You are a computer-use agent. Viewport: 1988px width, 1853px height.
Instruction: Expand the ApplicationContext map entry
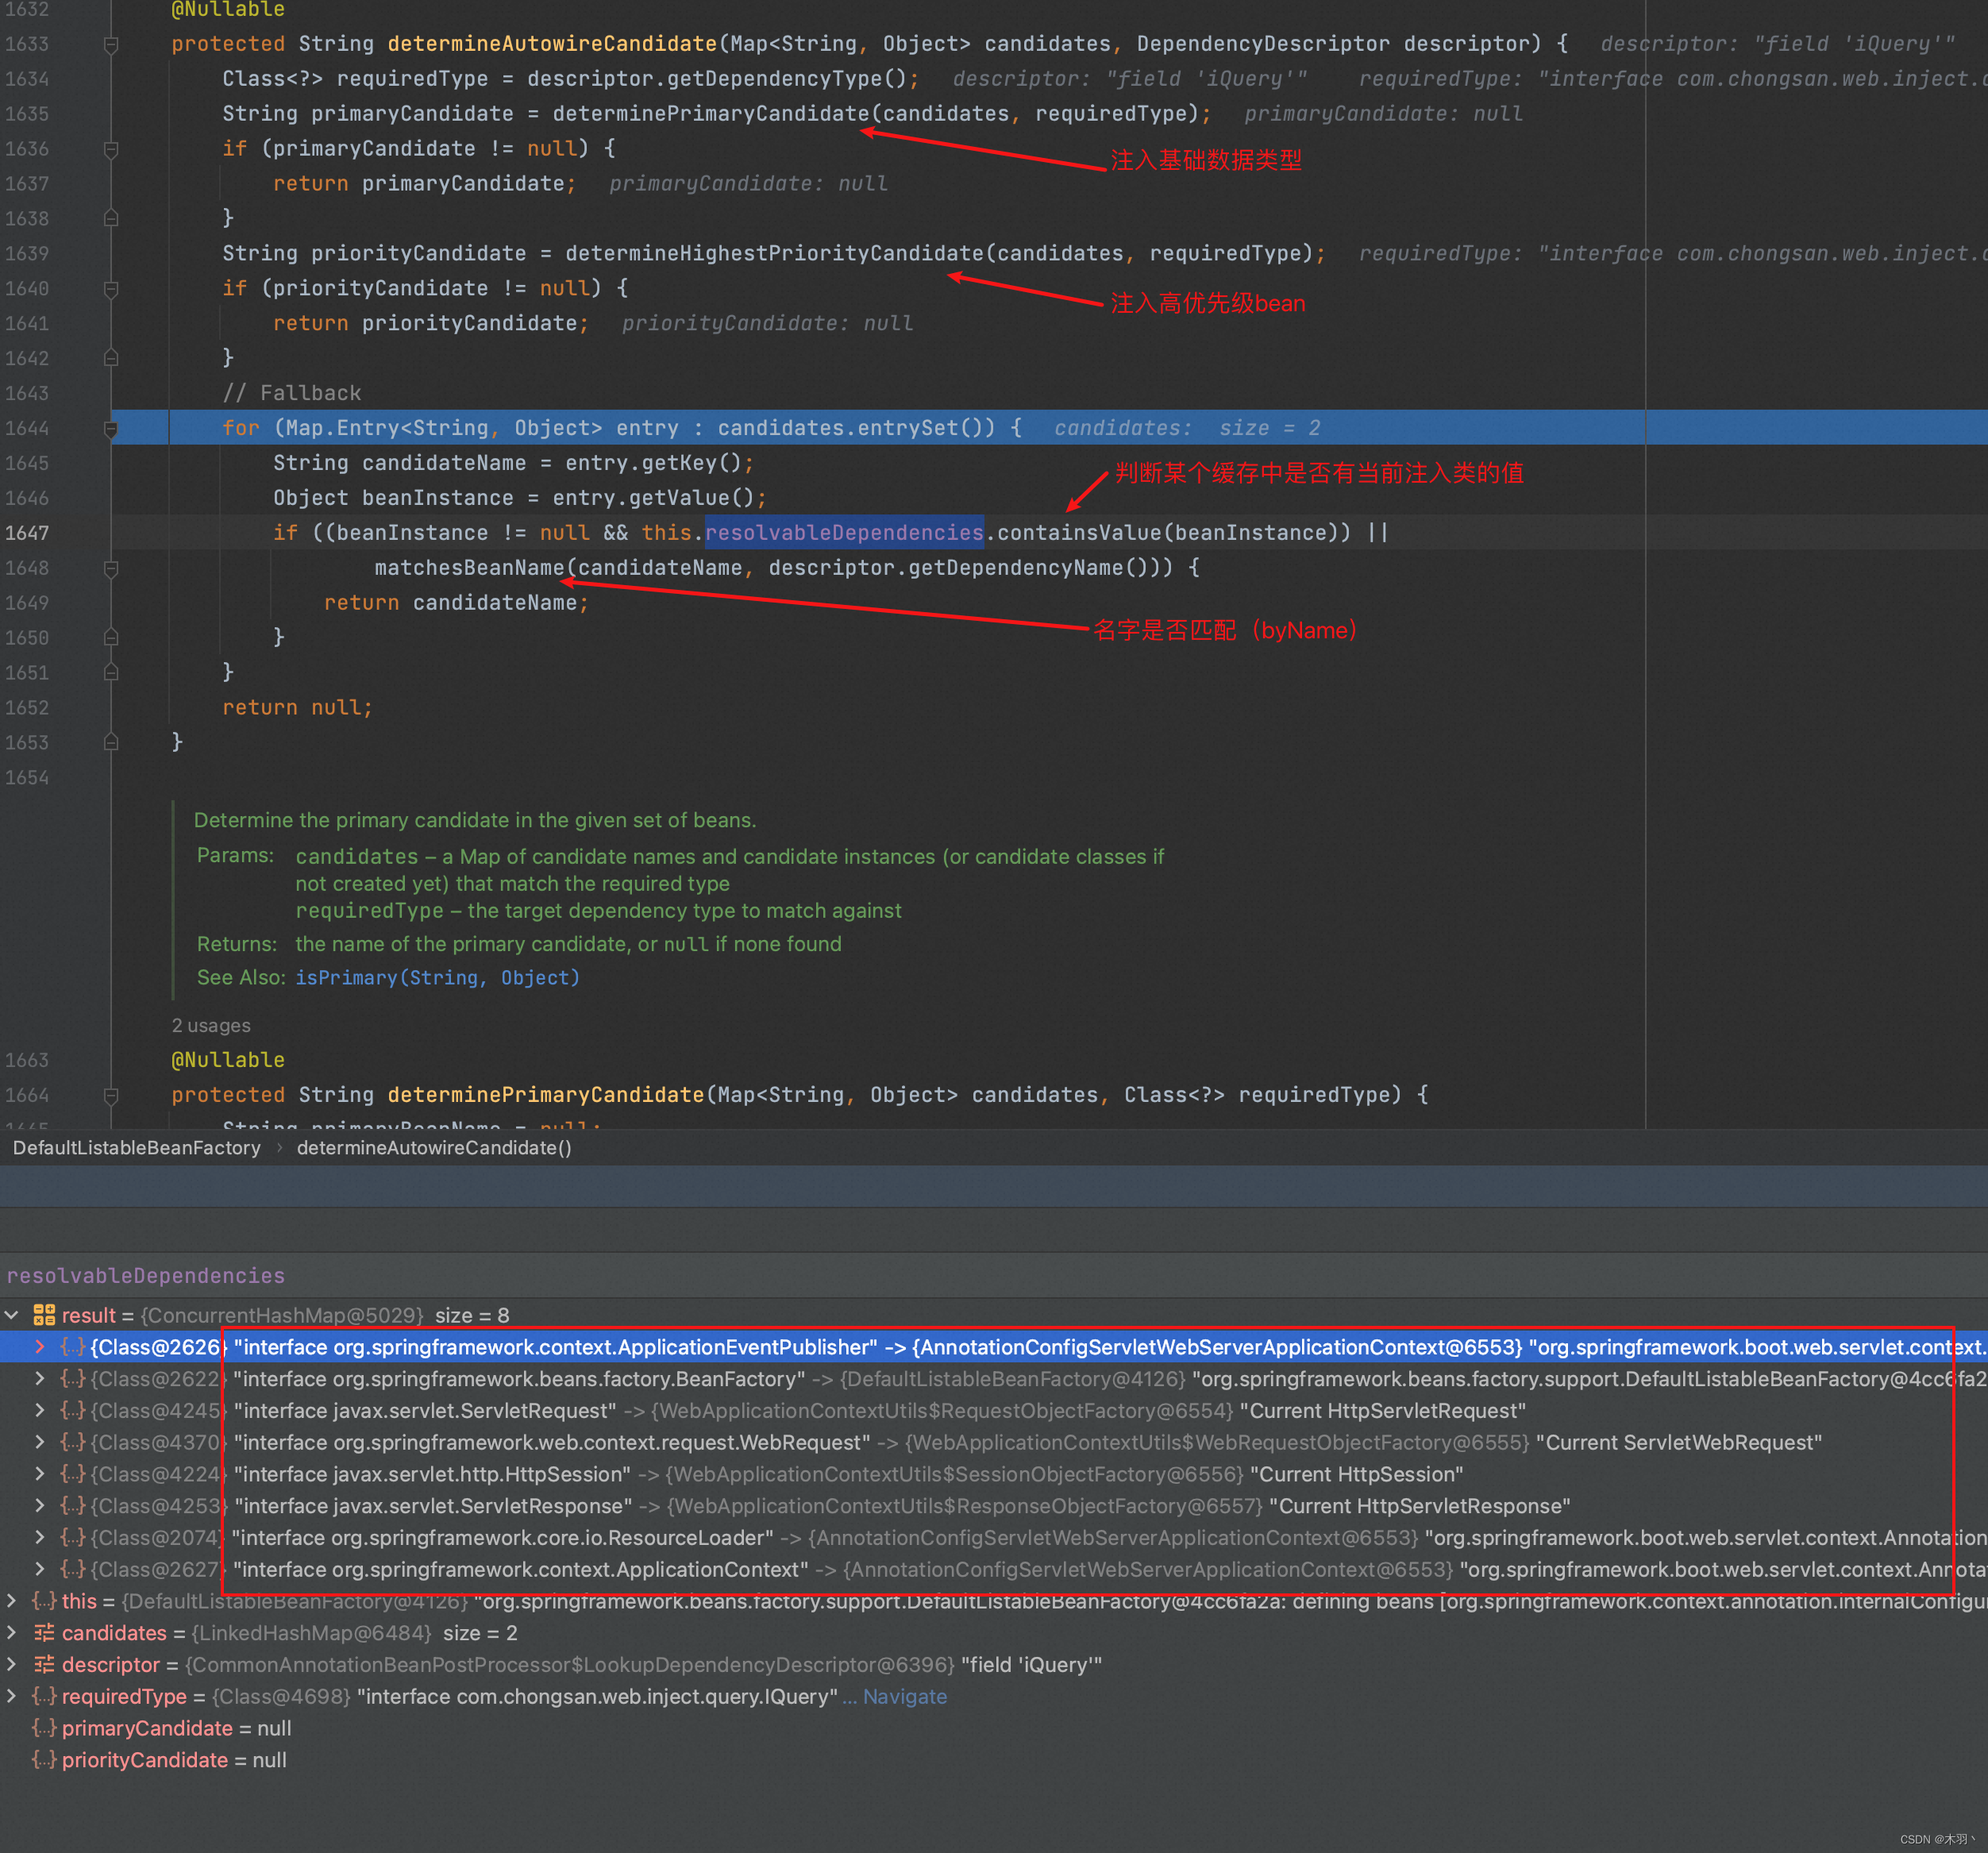point(40,1570)
